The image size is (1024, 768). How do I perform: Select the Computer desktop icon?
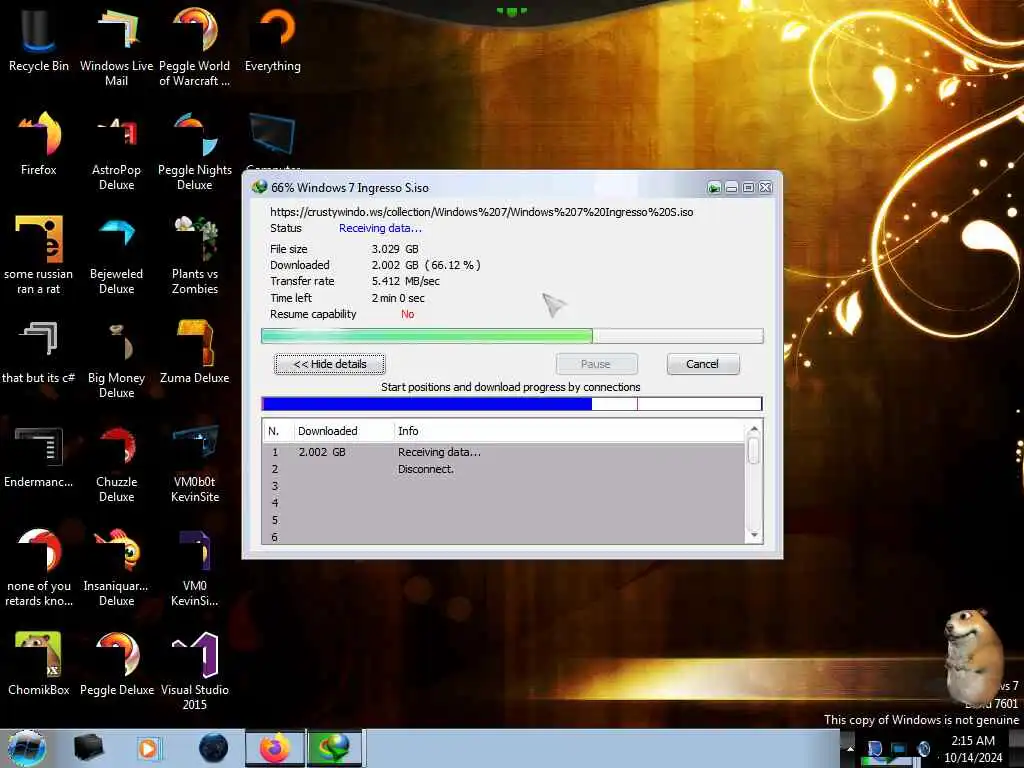[x=273, y=138]
